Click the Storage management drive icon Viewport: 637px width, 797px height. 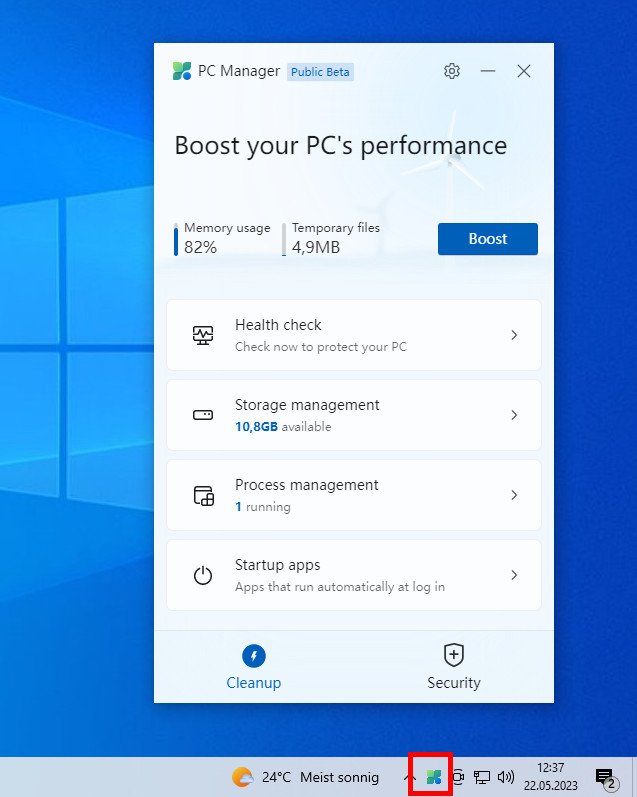point(203,415)
